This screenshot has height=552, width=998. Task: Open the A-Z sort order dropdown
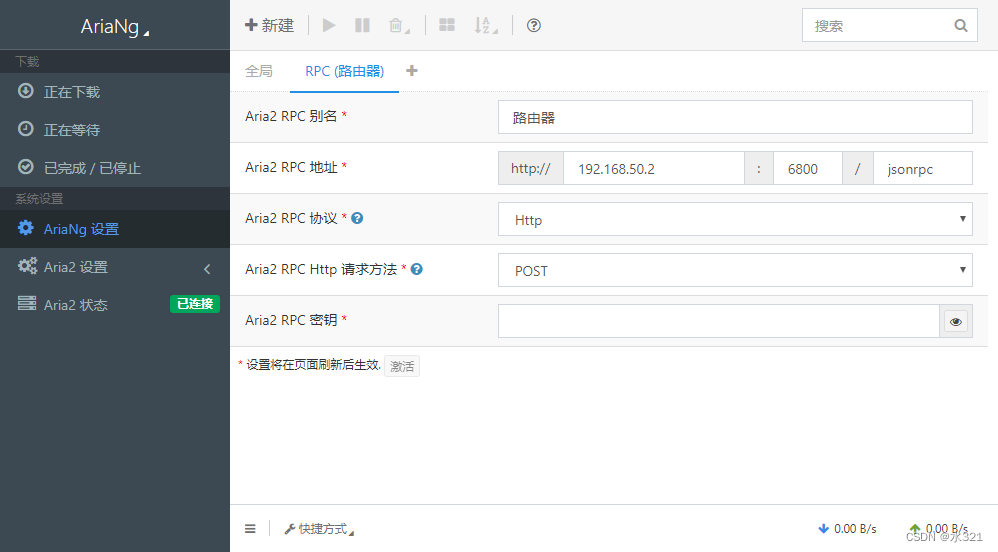point(486,25)
